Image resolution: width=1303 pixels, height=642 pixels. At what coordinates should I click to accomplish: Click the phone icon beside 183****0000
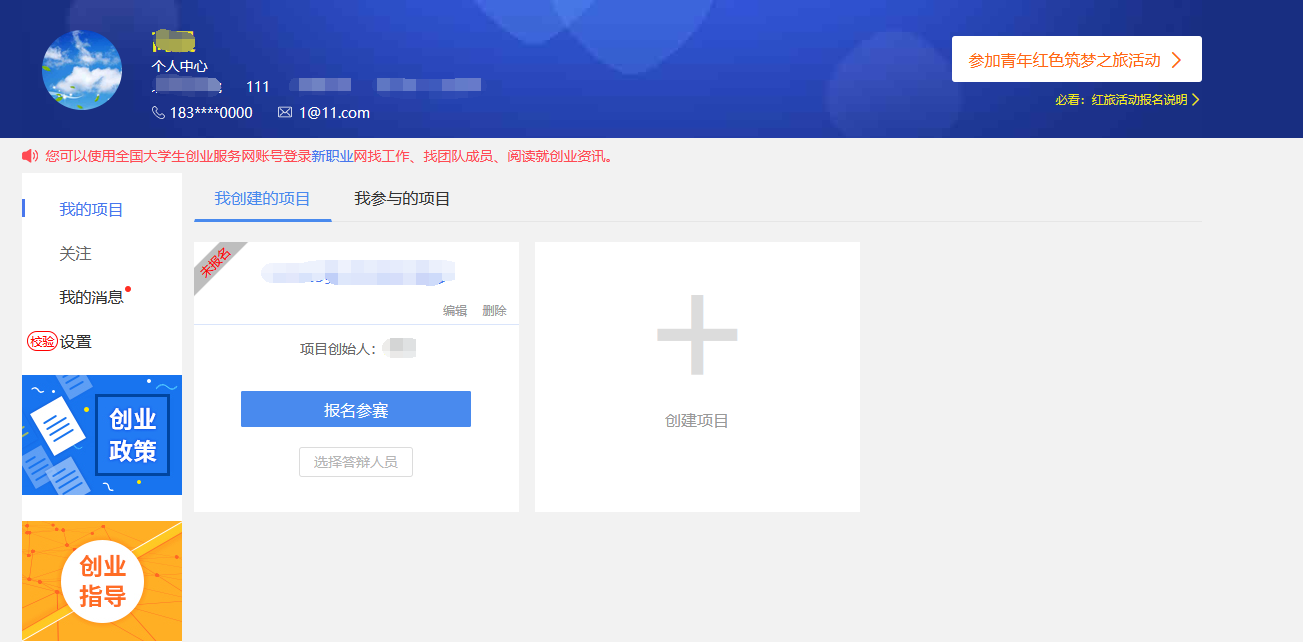[158, 113]
